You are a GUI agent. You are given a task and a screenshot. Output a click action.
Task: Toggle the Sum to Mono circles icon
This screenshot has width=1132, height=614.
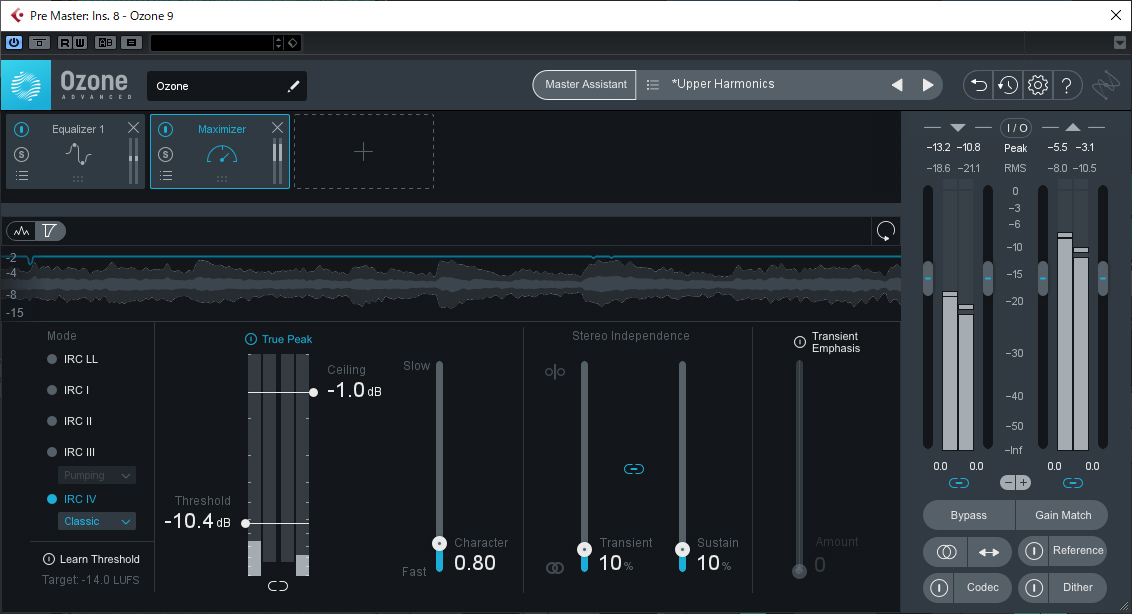point(946,552)
